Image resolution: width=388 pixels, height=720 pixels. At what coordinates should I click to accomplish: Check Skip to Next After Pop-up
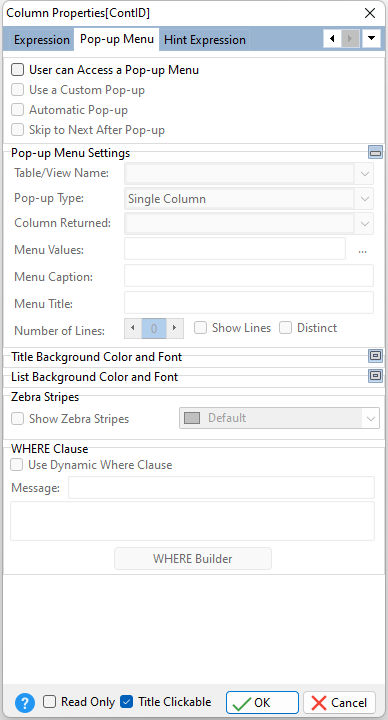(x=17, y=129)
